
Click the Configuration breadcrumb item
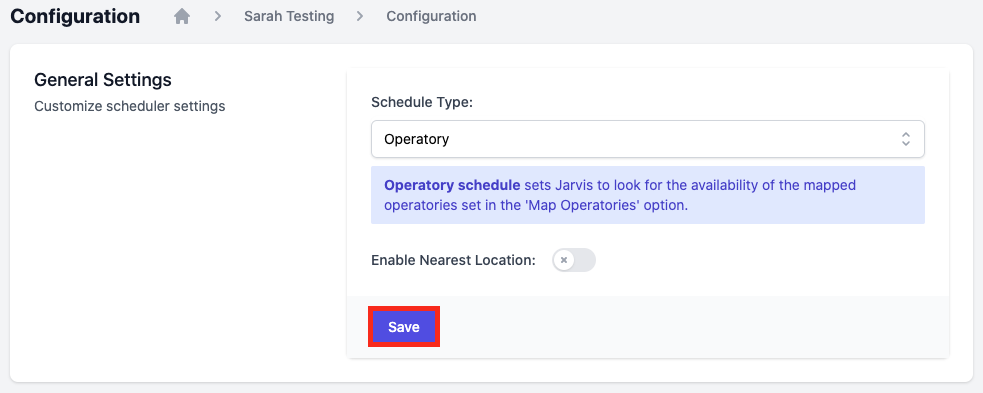pos(431,16)
